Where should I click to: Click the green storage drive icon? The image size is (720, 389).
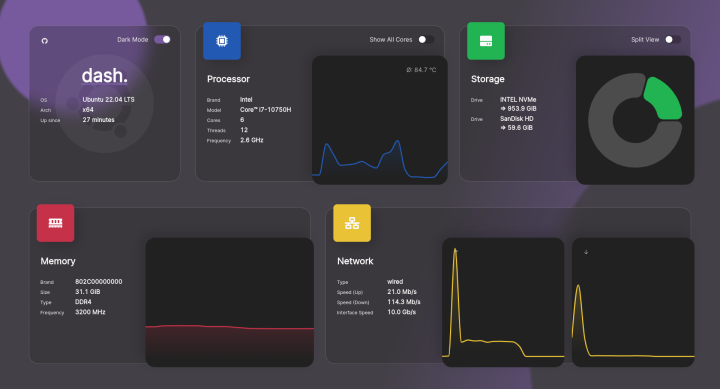click(x=486, y=41)
